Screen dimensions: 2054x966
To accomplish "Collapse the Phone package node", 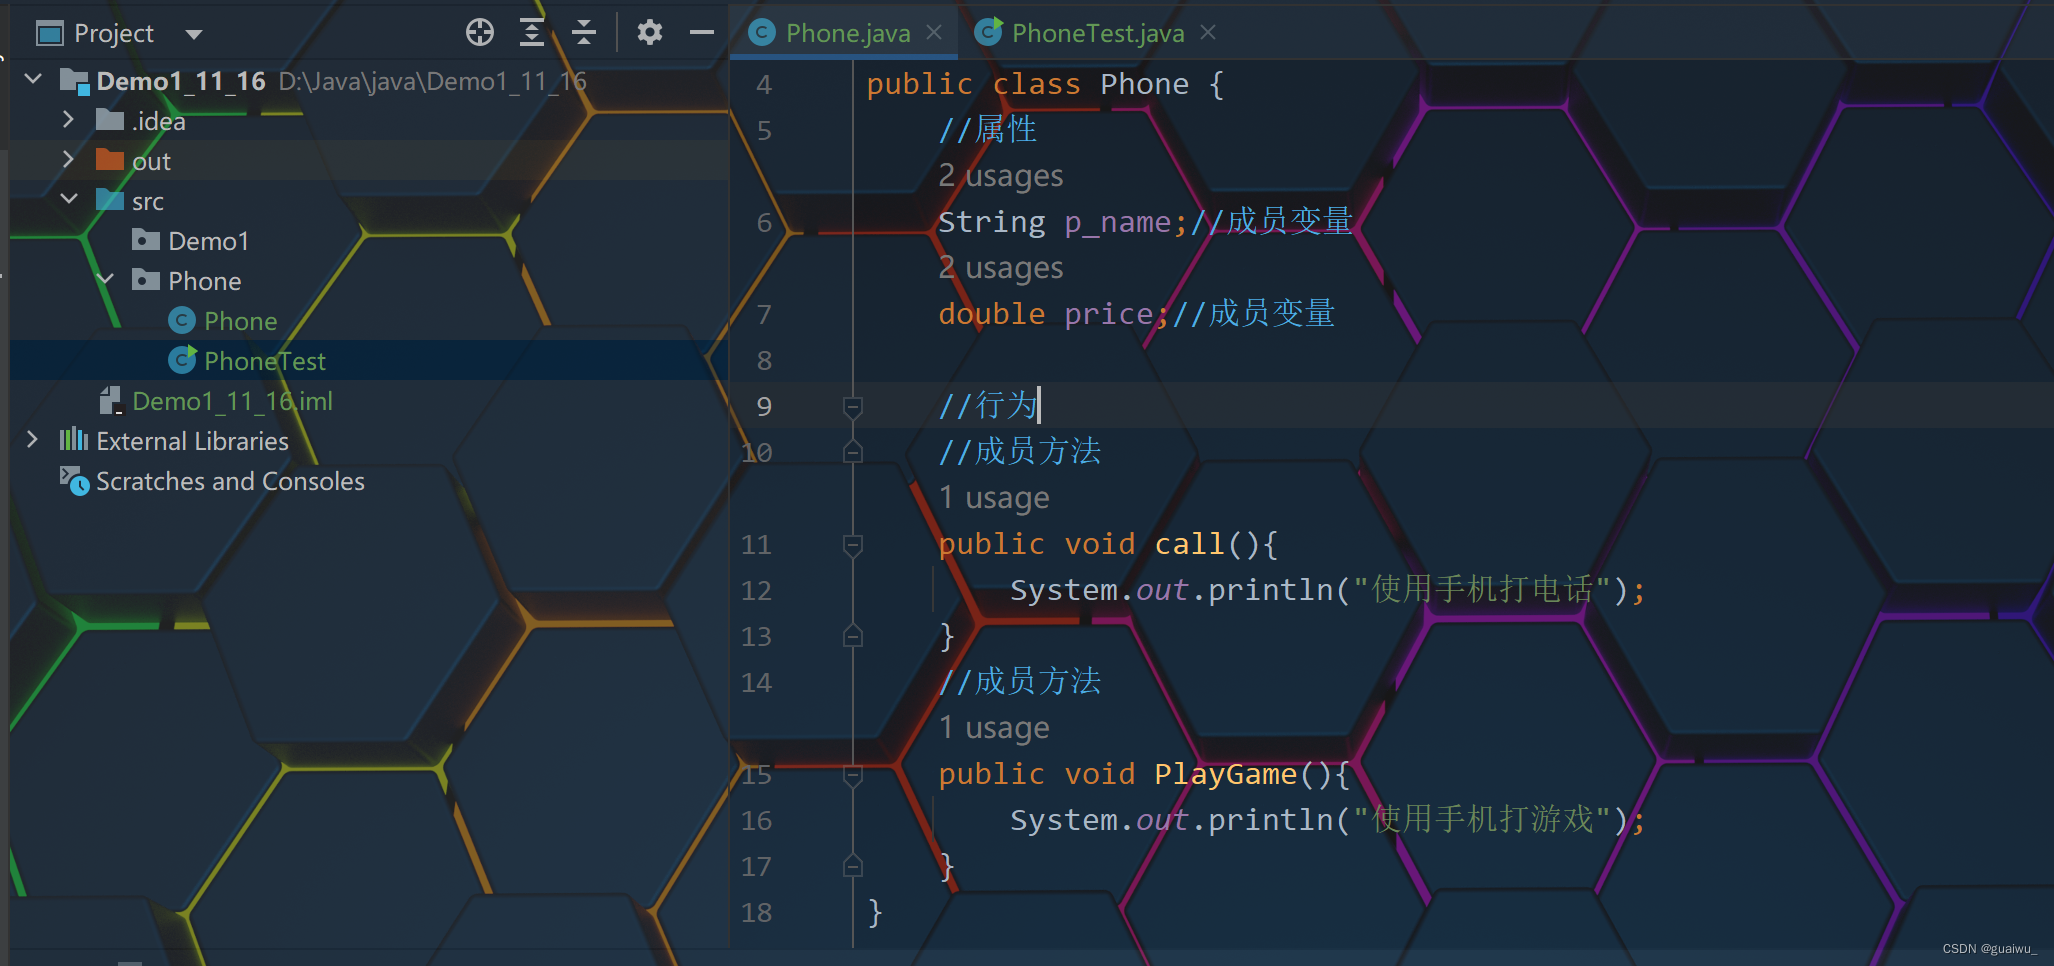I will pyautogui.click(x=105, y=280).
